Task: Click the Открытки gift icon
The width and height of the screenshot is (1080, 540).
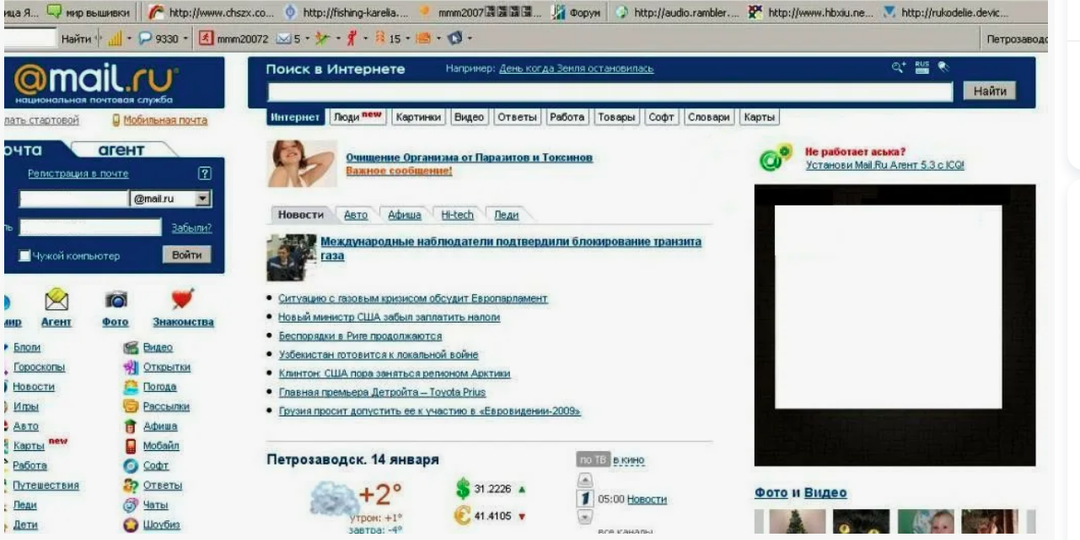Action: pyautogui.click(x=131, y=367)
